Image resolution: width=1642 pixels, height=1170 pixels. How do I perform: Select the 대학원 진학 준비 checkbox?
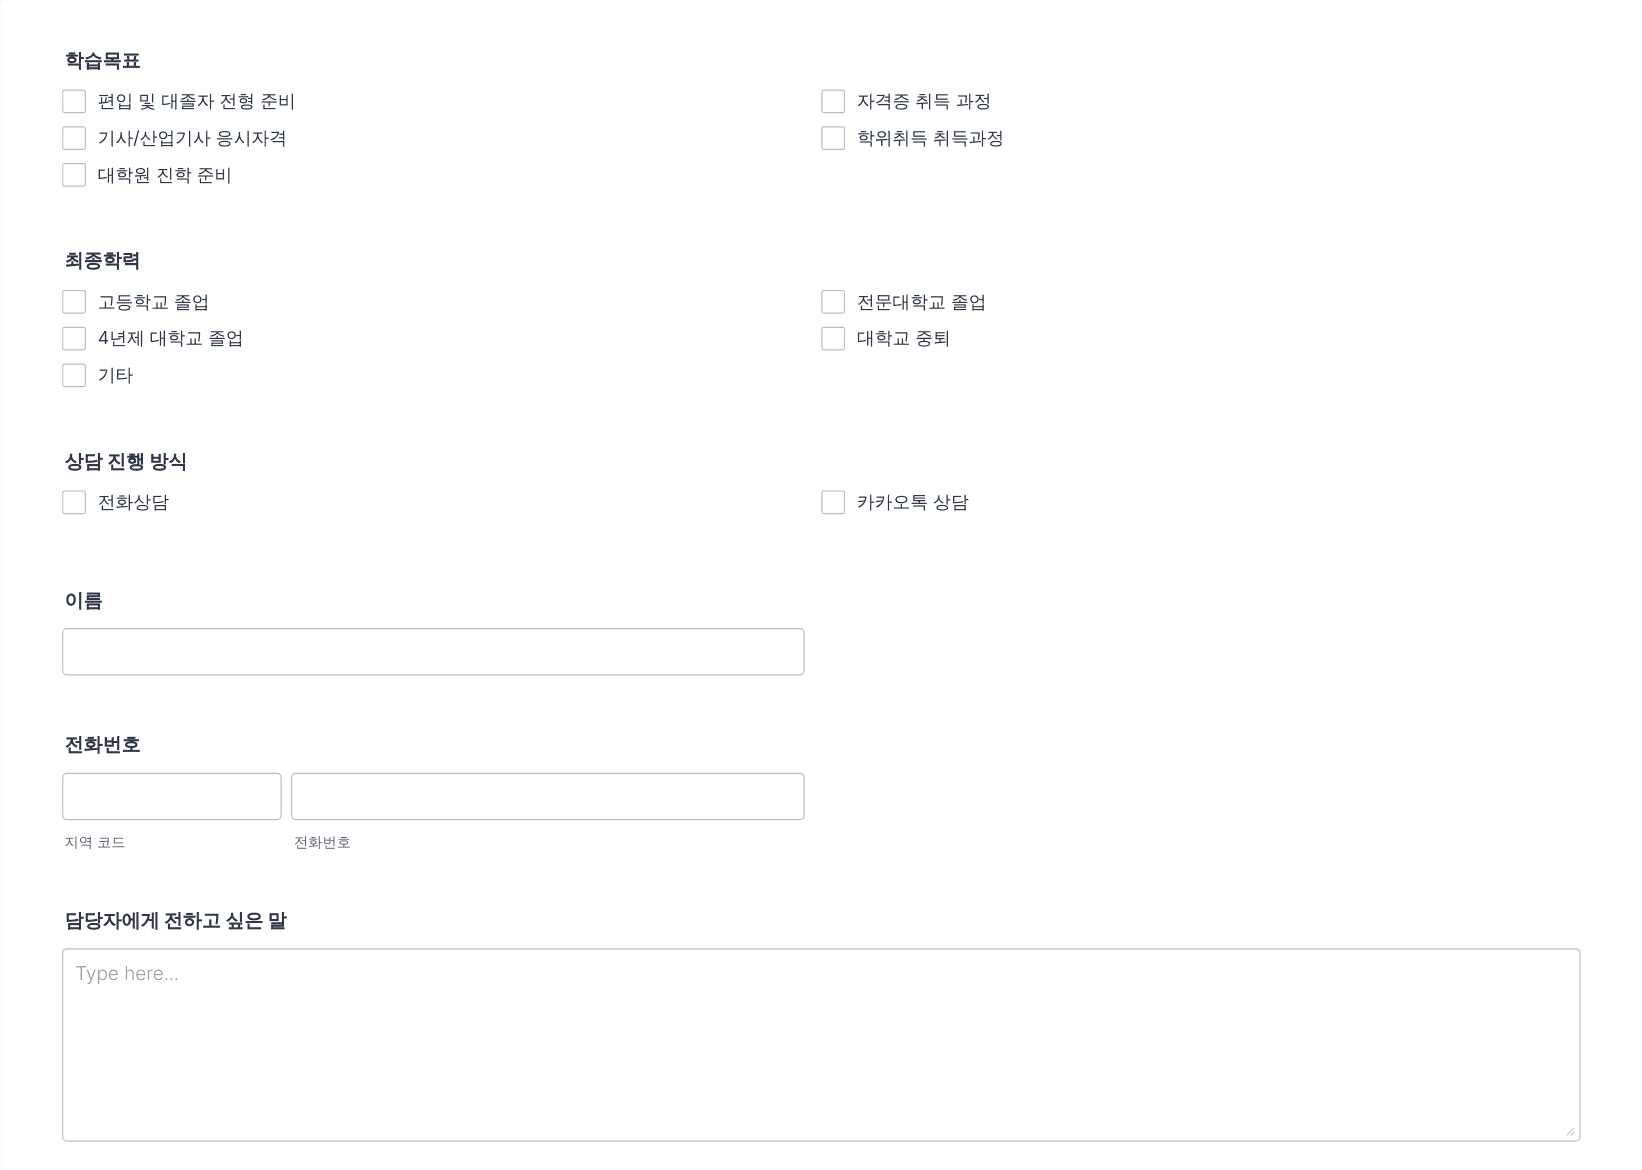coord(74,175)
